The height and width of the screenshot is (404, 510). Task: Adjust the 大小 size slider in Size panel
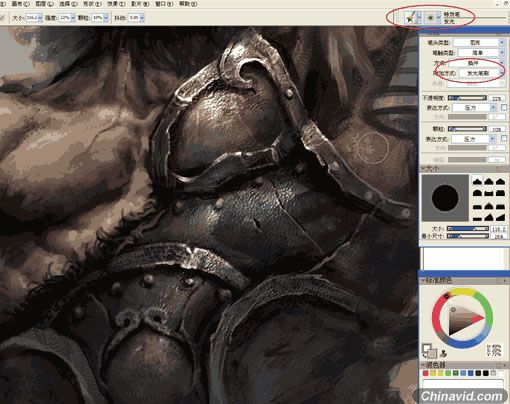pyautogui.click(x=468, y=229)
